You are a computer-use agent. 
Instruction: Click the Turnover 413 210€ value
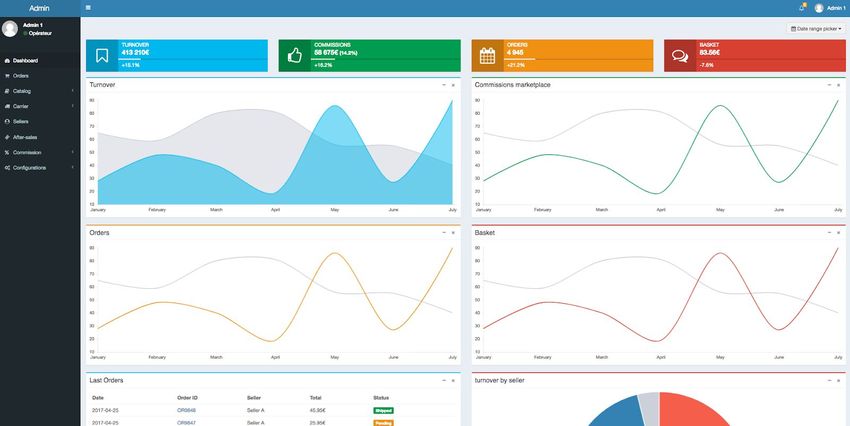point(136,53)
